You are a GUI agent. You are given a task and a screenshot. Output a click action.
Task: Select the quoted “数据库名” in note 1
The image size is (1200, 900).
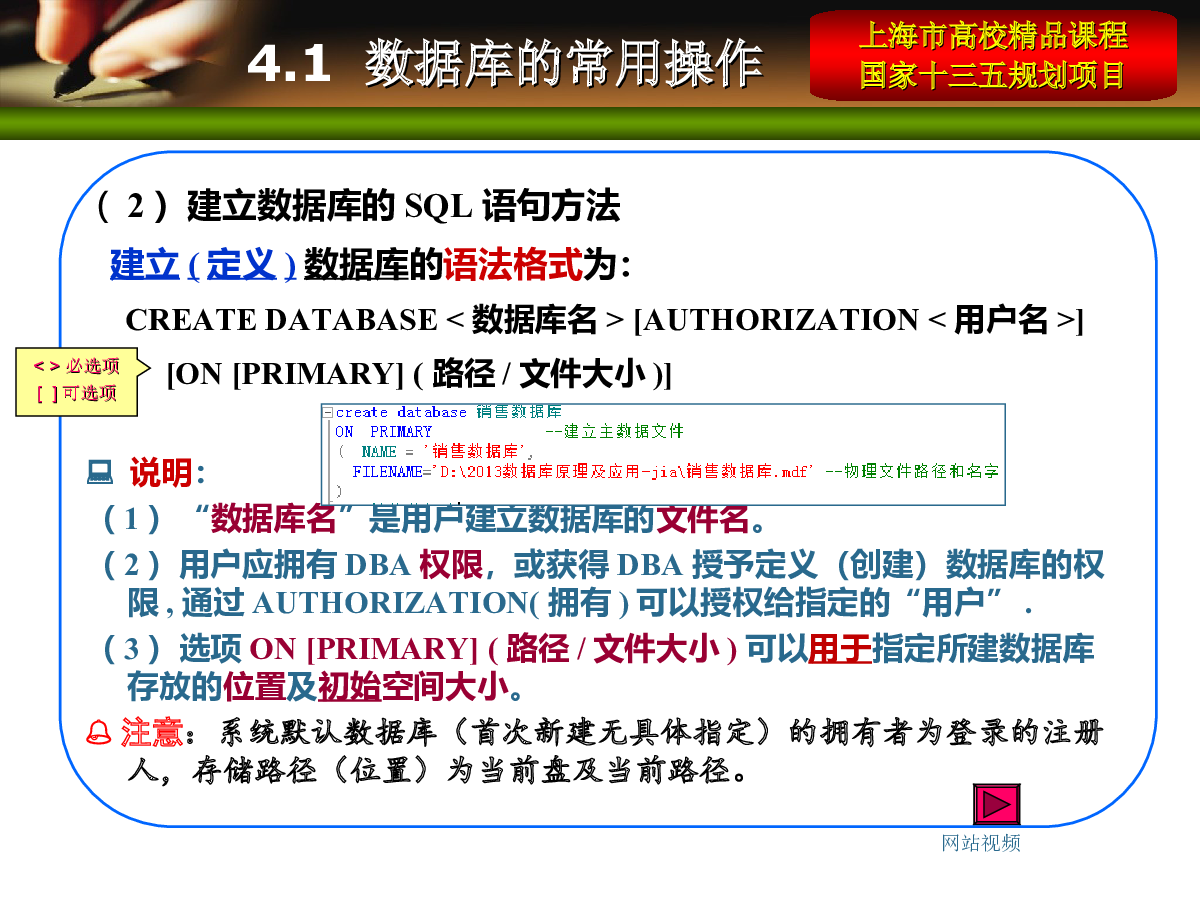click(273, 519)
